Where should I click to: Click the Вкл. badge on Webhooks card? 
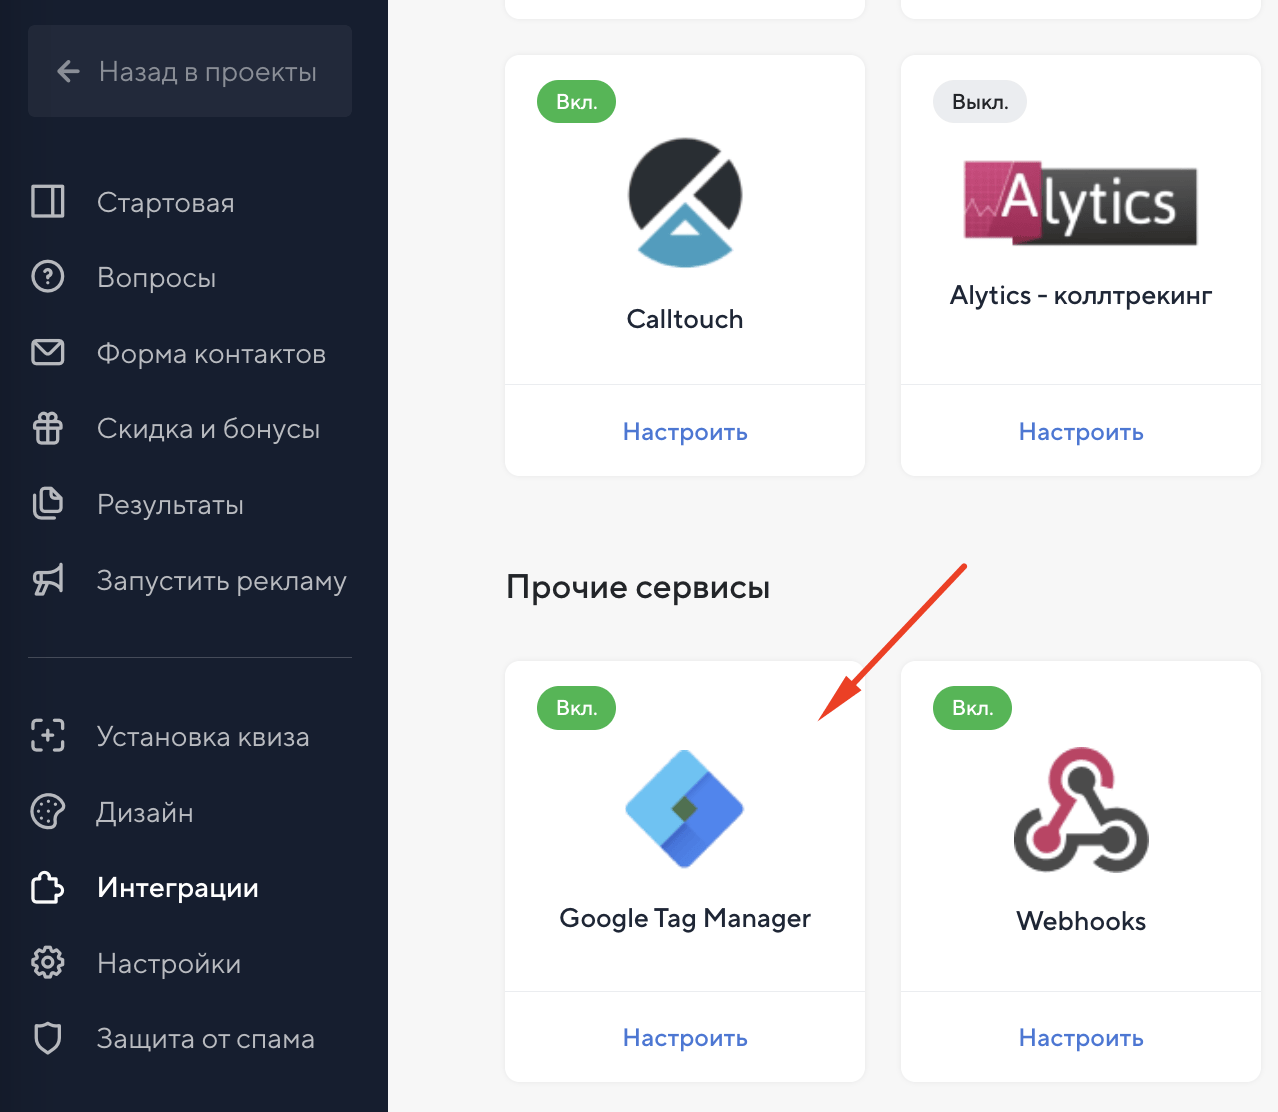click(972, 708)
